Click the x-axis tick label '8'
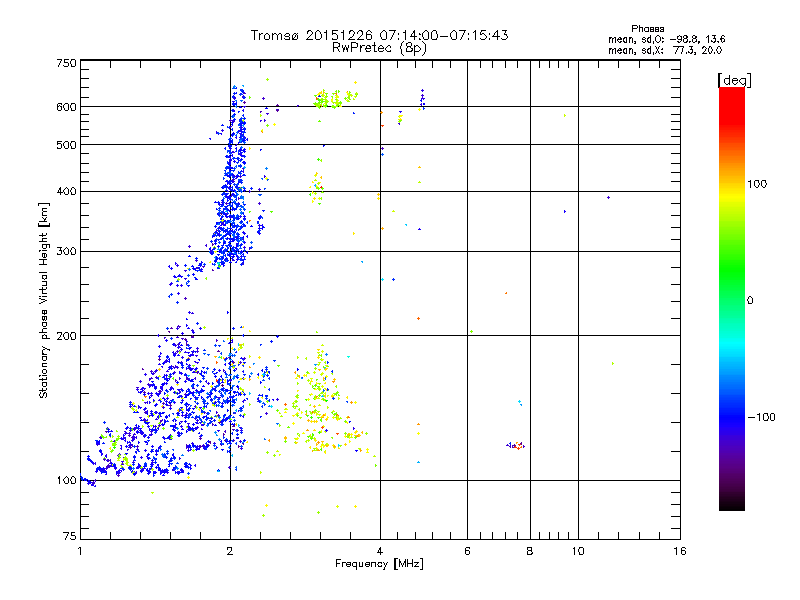The image size is (800, 600). [x=530, y=551]
